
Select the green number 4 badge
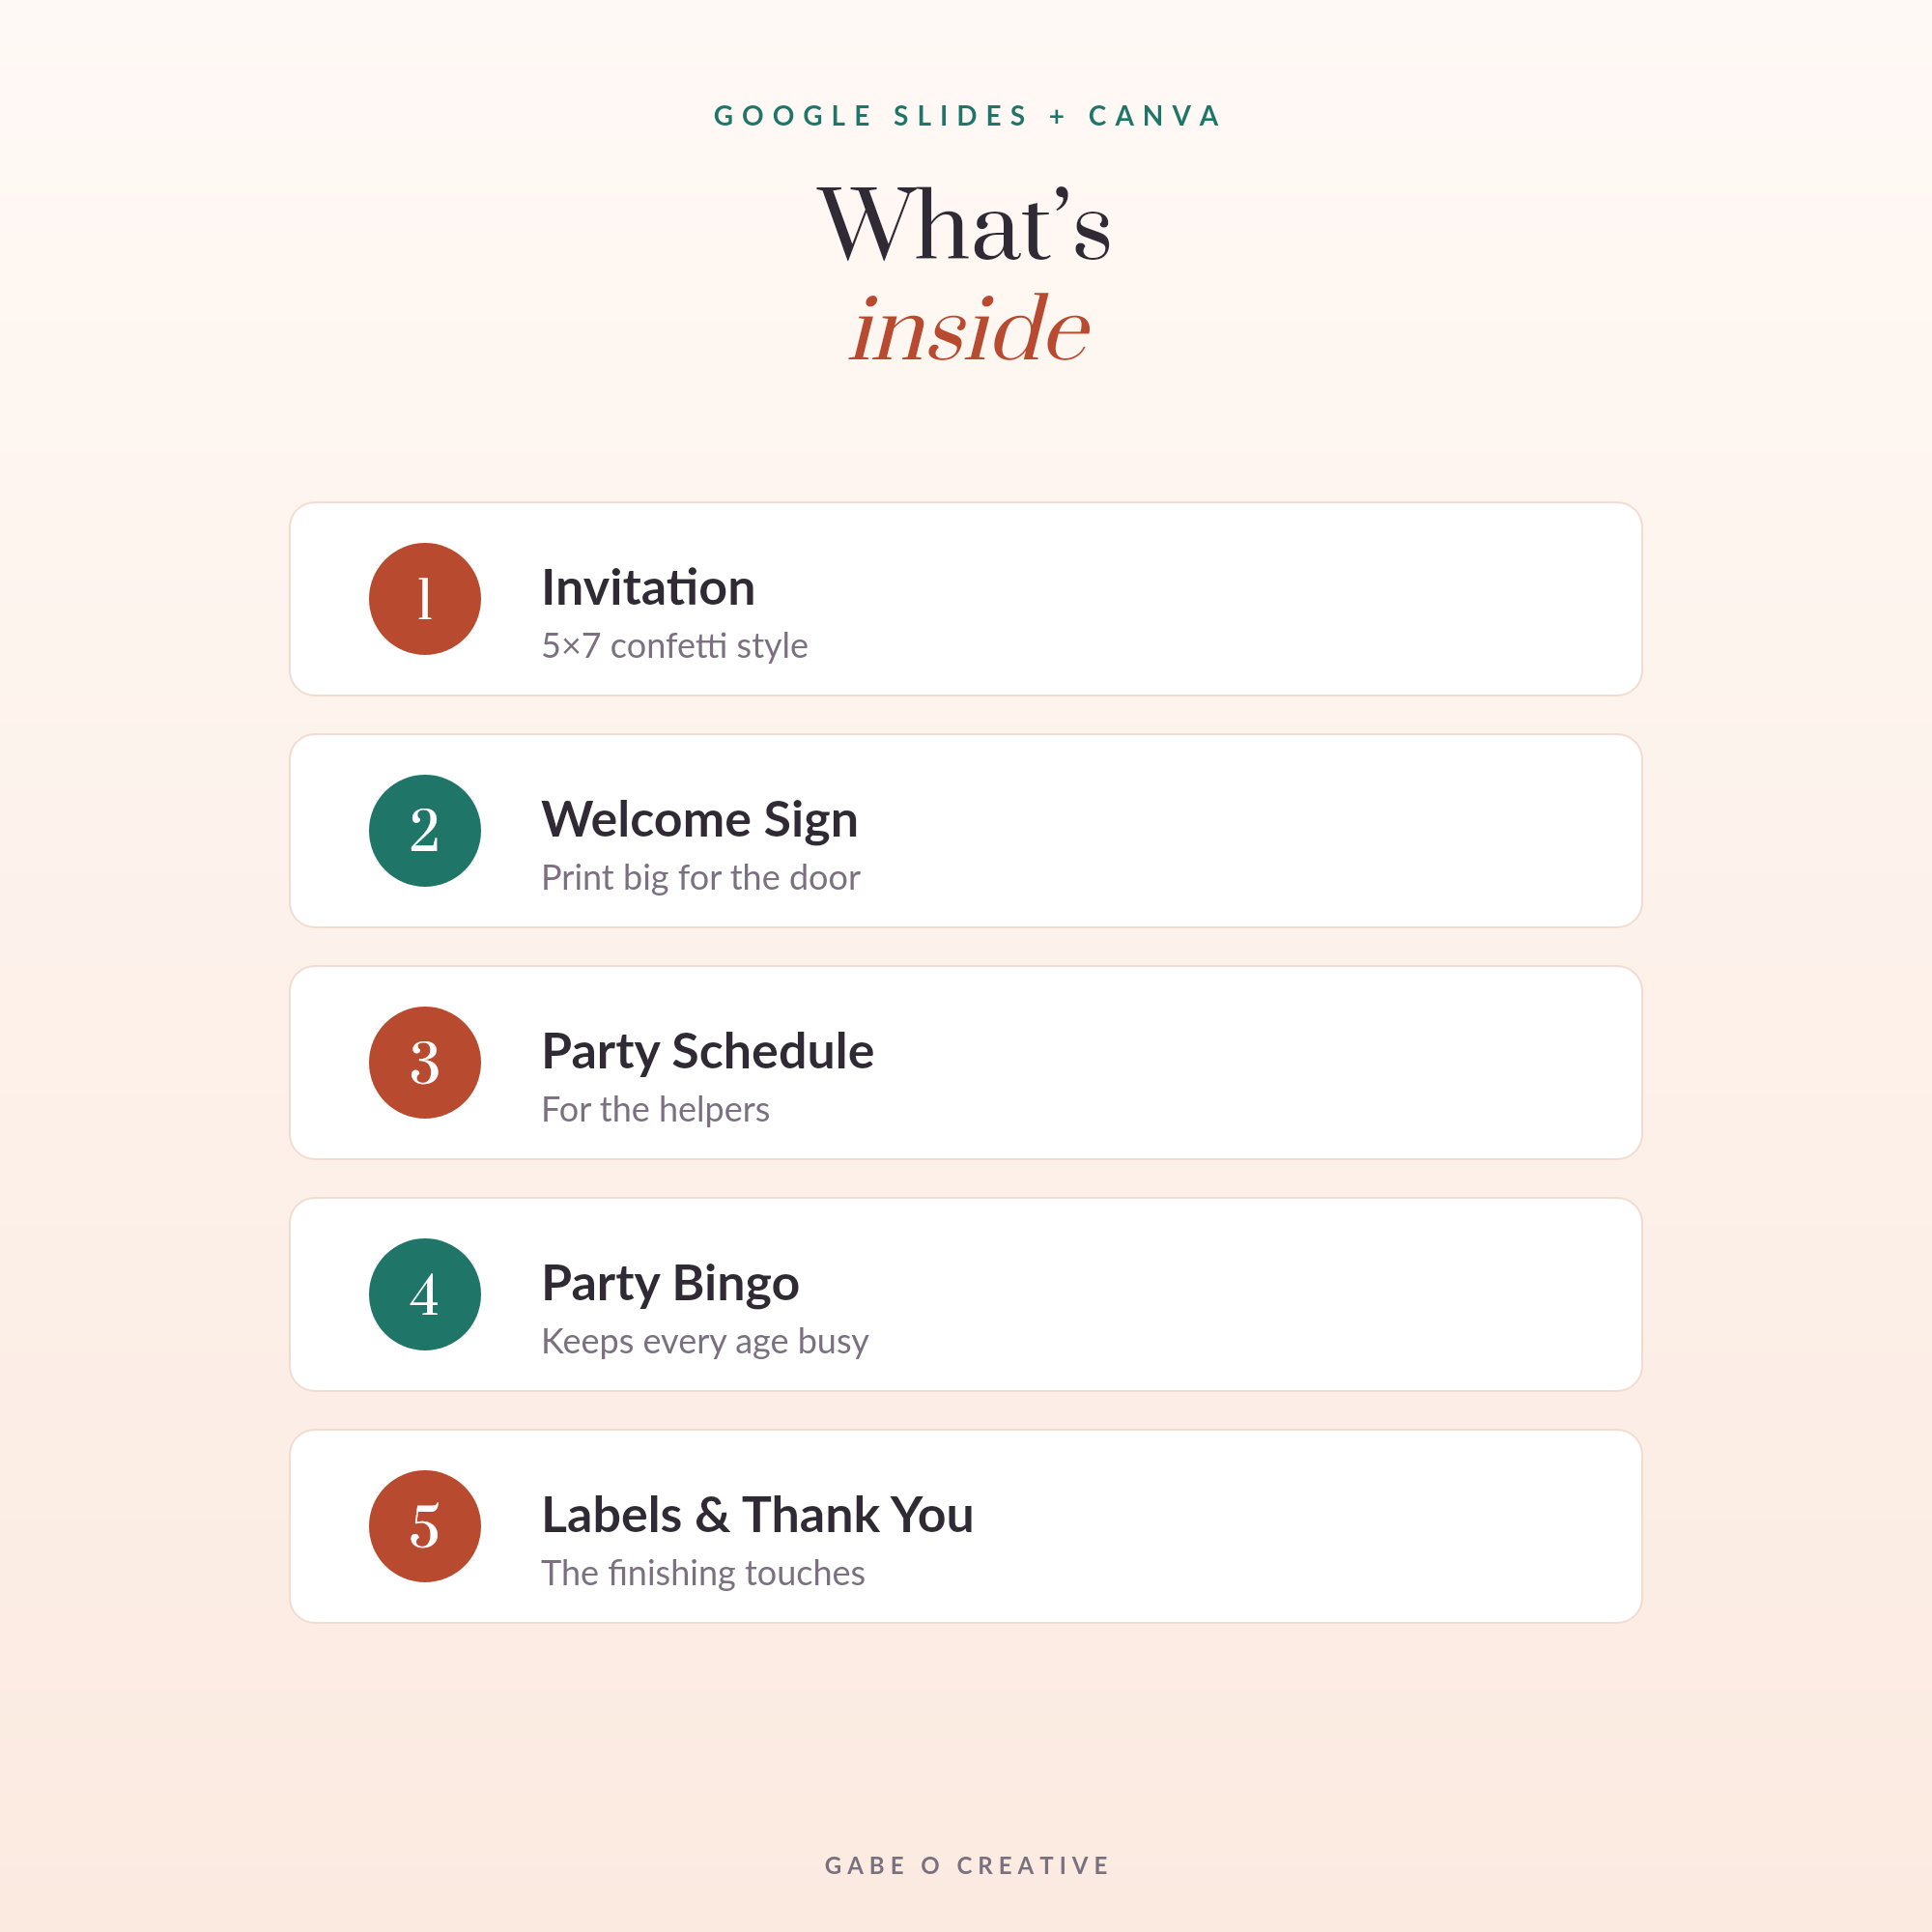tap(425, 1295)
